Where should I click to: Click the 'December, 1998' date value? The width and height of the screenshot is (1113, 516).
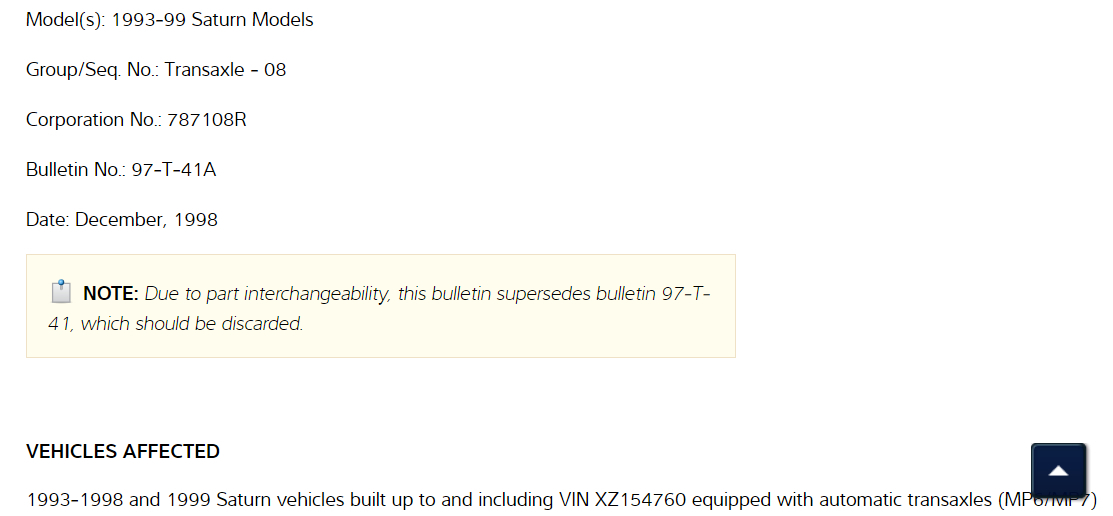[147, 220]
